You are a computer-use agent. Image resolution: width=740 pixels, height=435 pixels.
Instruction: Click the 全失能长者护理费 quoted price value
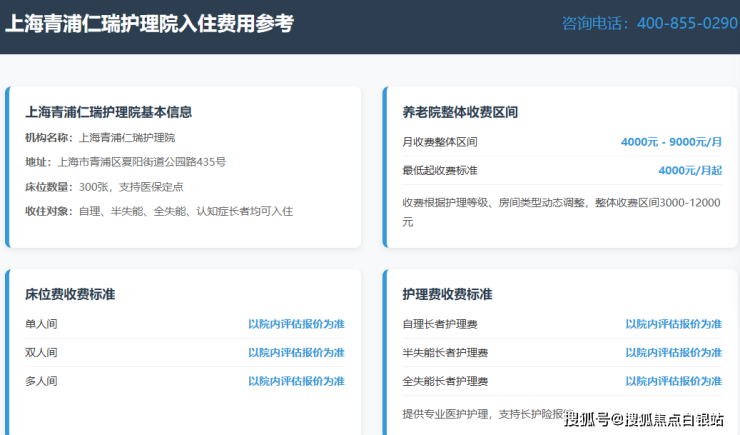(x=673, y=381)
